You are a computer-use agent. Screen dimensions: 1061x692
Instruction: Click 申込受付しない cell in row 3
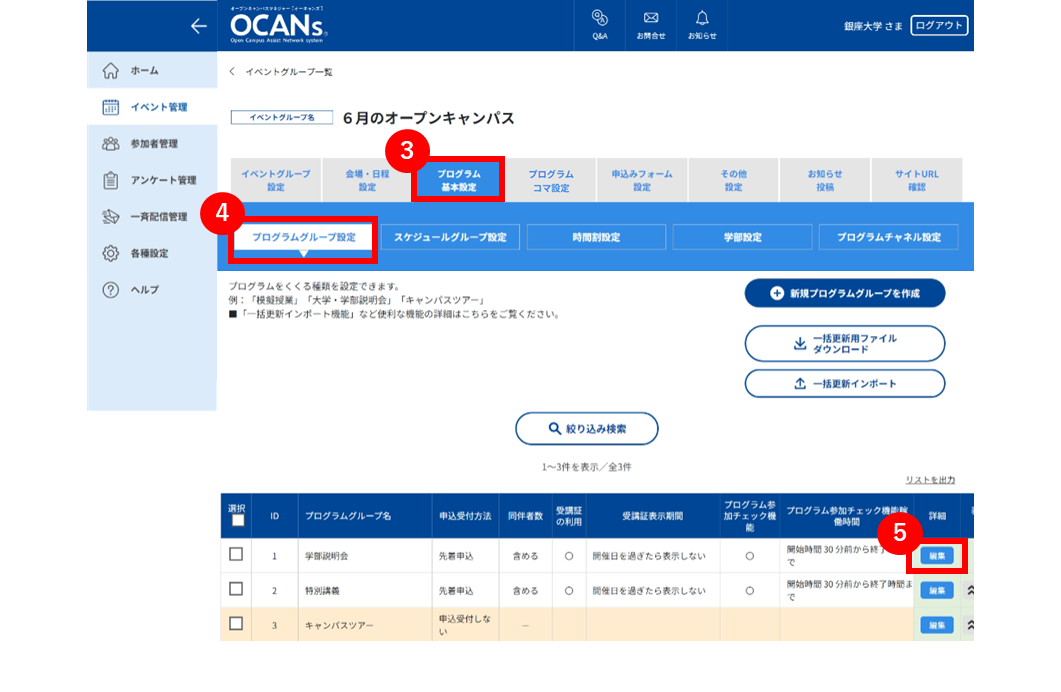click(x=464, y=625)
